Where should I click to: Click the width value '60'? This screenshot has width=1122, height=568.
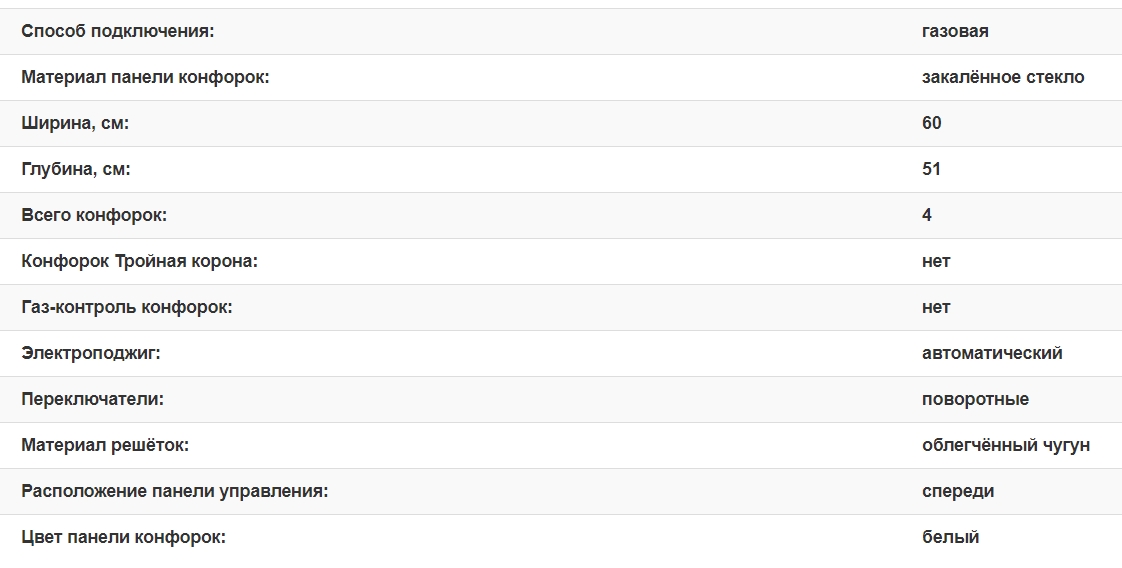[932, 123]
